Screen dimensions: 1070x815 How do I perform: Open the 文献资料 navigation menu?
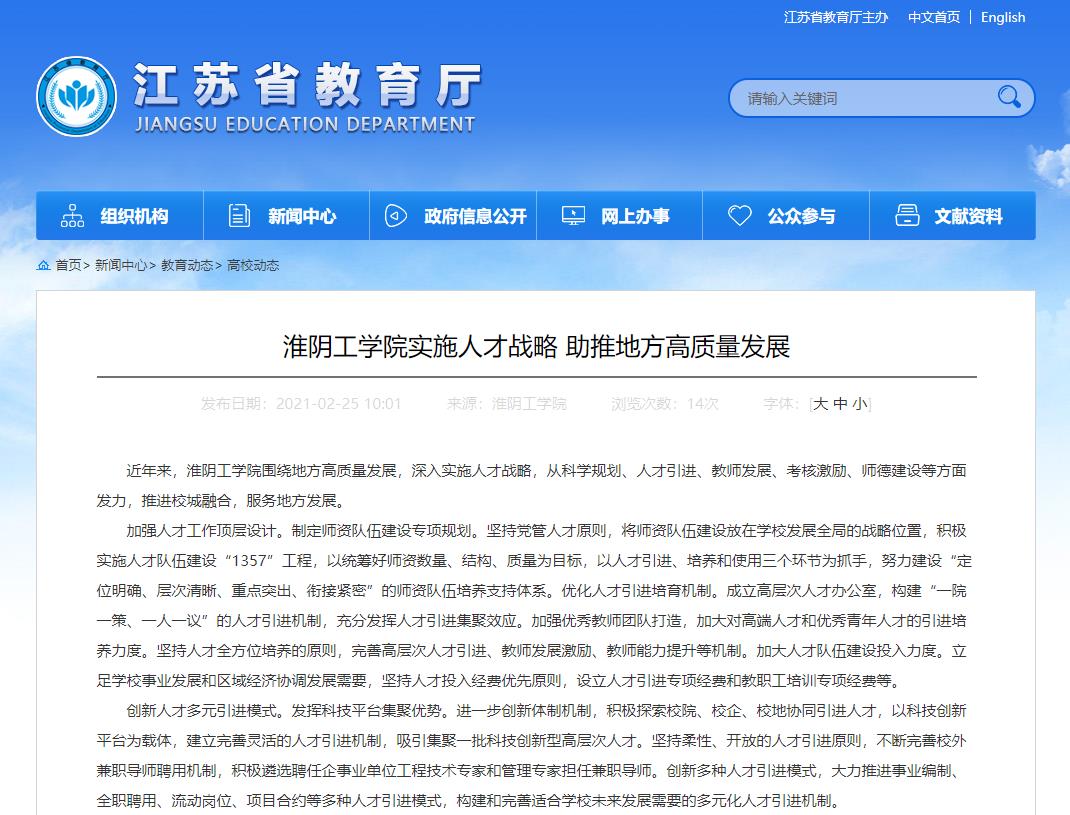pos(968,216)
